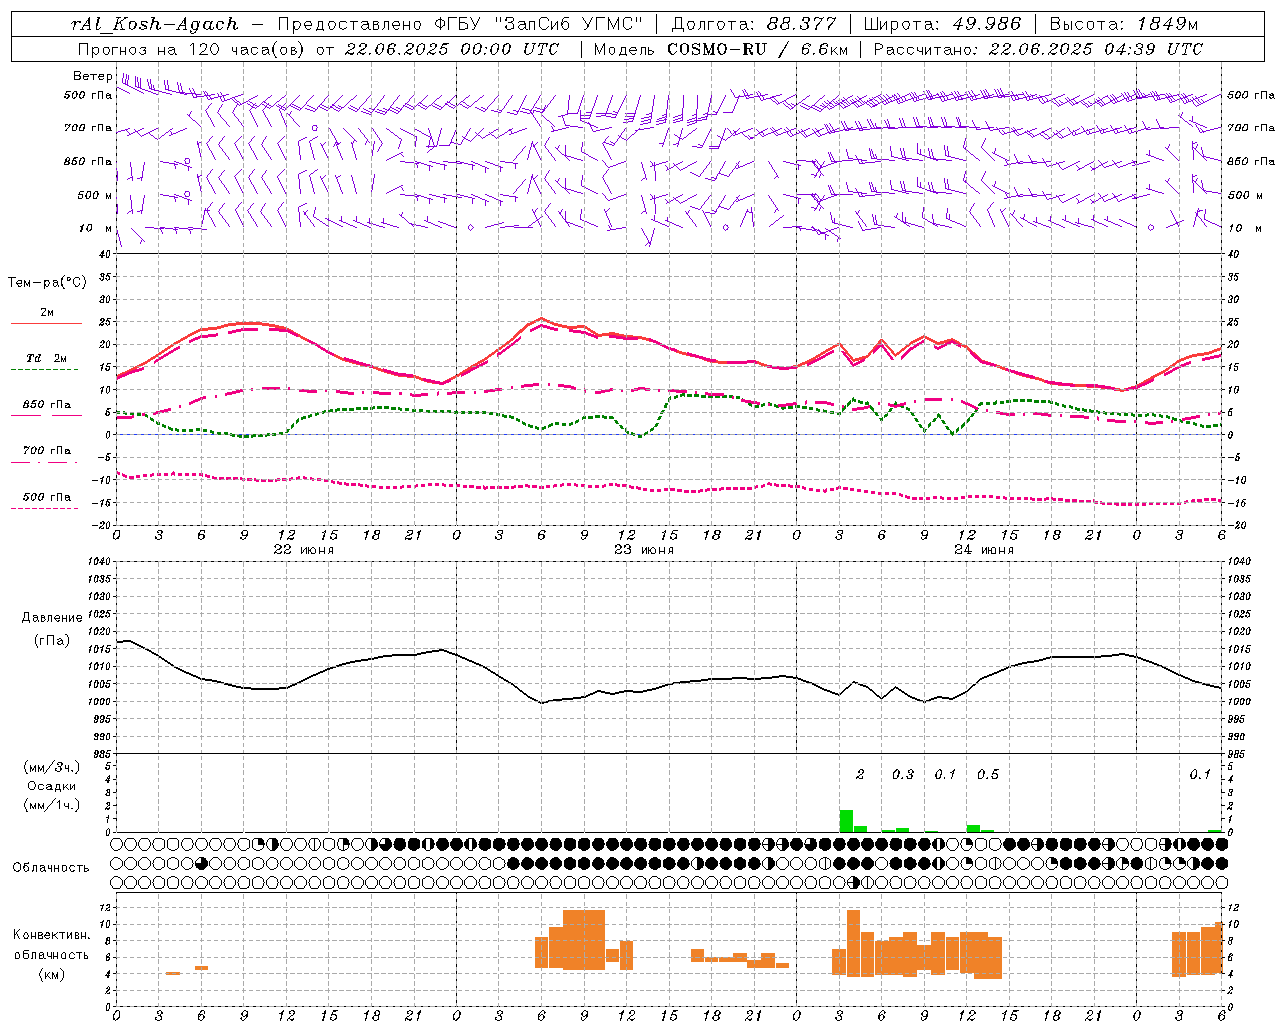Image resolution: width=1280 pixels, height=1024 pixels.
Task: Click the (гПа) unit label under Давление
Action: point(51,640)
